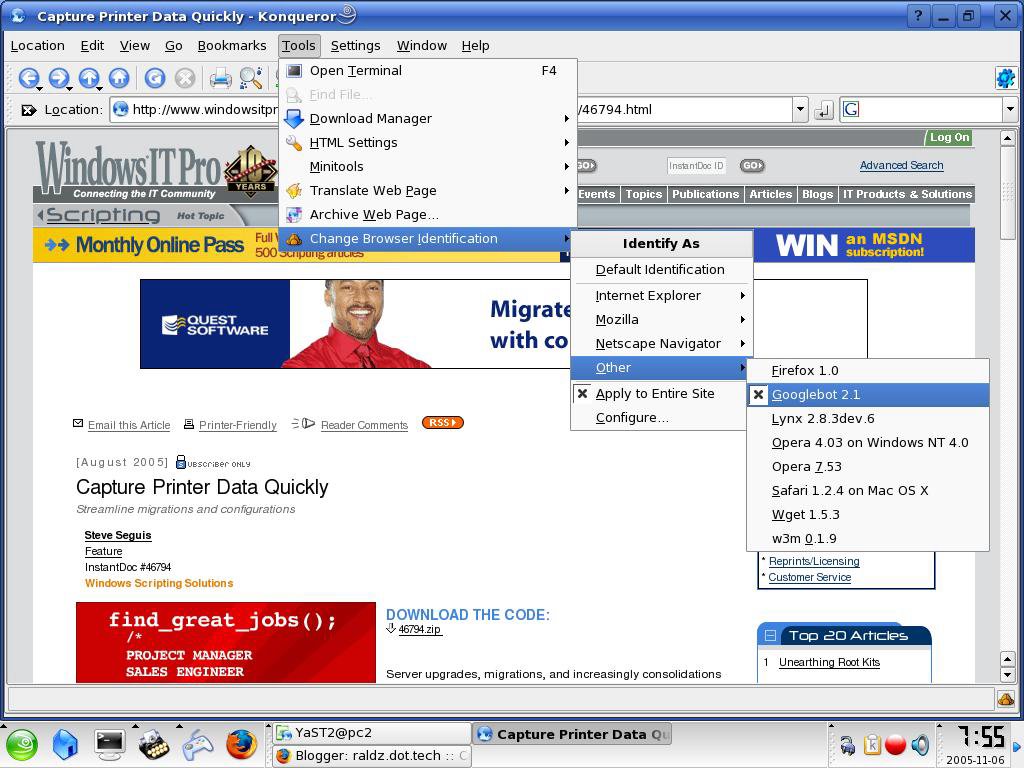Viewport: 1024px width, 768px height.
Task: Choose Safari 1.2.4 on Mac OS X
Action: [868, 490]
